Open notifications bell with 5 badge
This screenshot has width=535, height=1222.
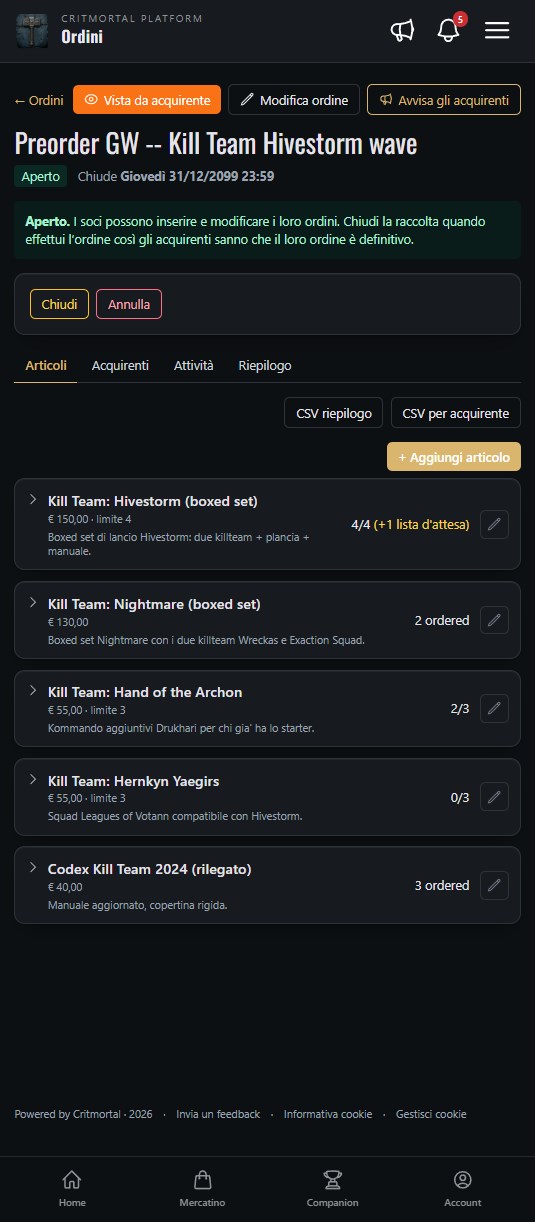click(449, 31)
